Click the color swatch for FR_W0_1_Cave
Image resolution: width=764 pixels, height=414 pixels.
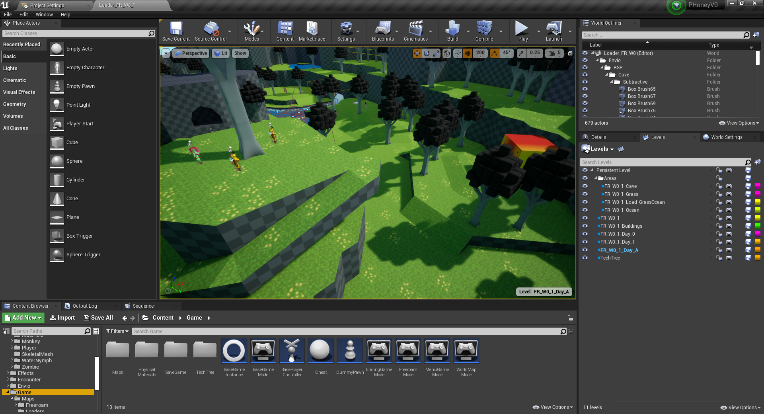point(758,186)
